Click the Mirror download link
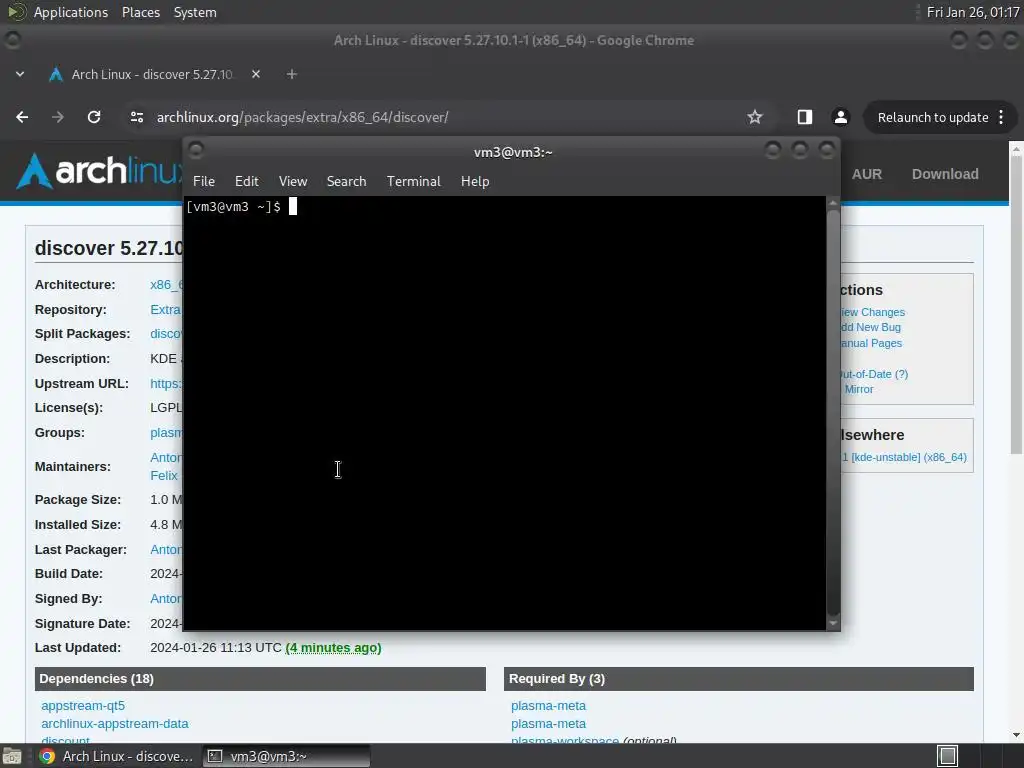The image size is (1024, 768). pos(858,389)
